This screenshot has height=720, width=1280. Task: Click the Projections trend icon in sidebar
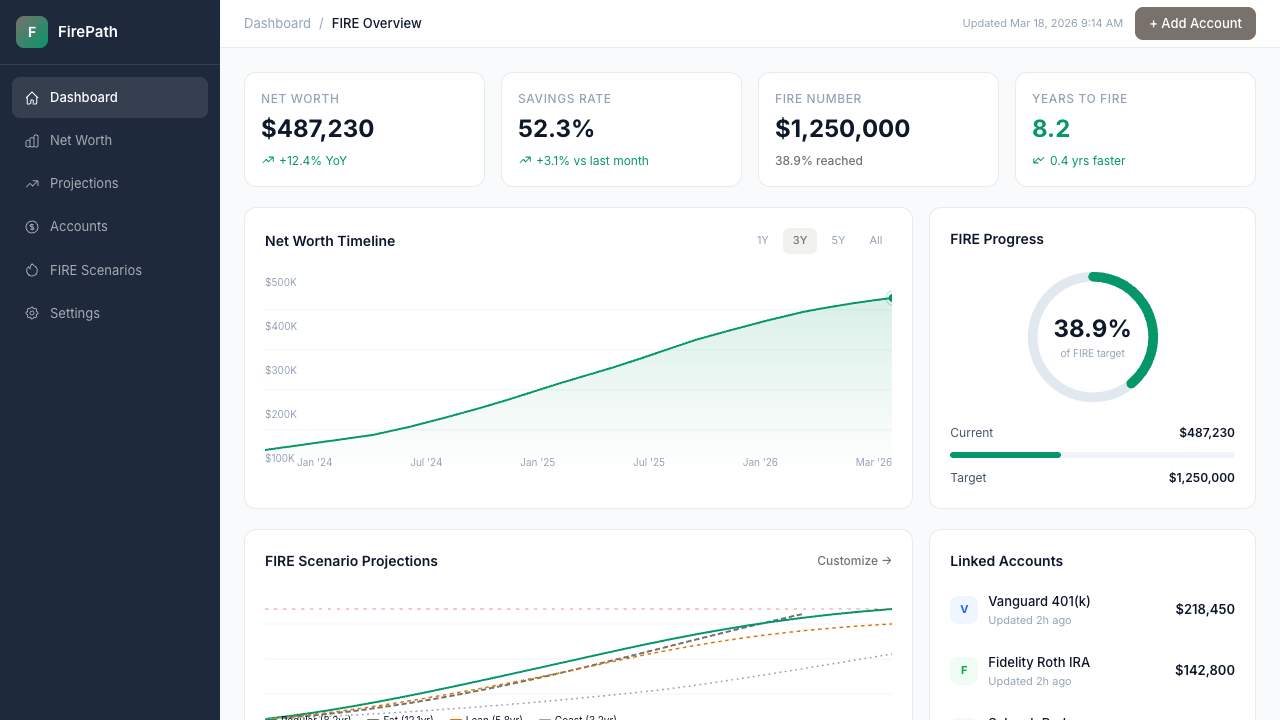pos(32,184)
